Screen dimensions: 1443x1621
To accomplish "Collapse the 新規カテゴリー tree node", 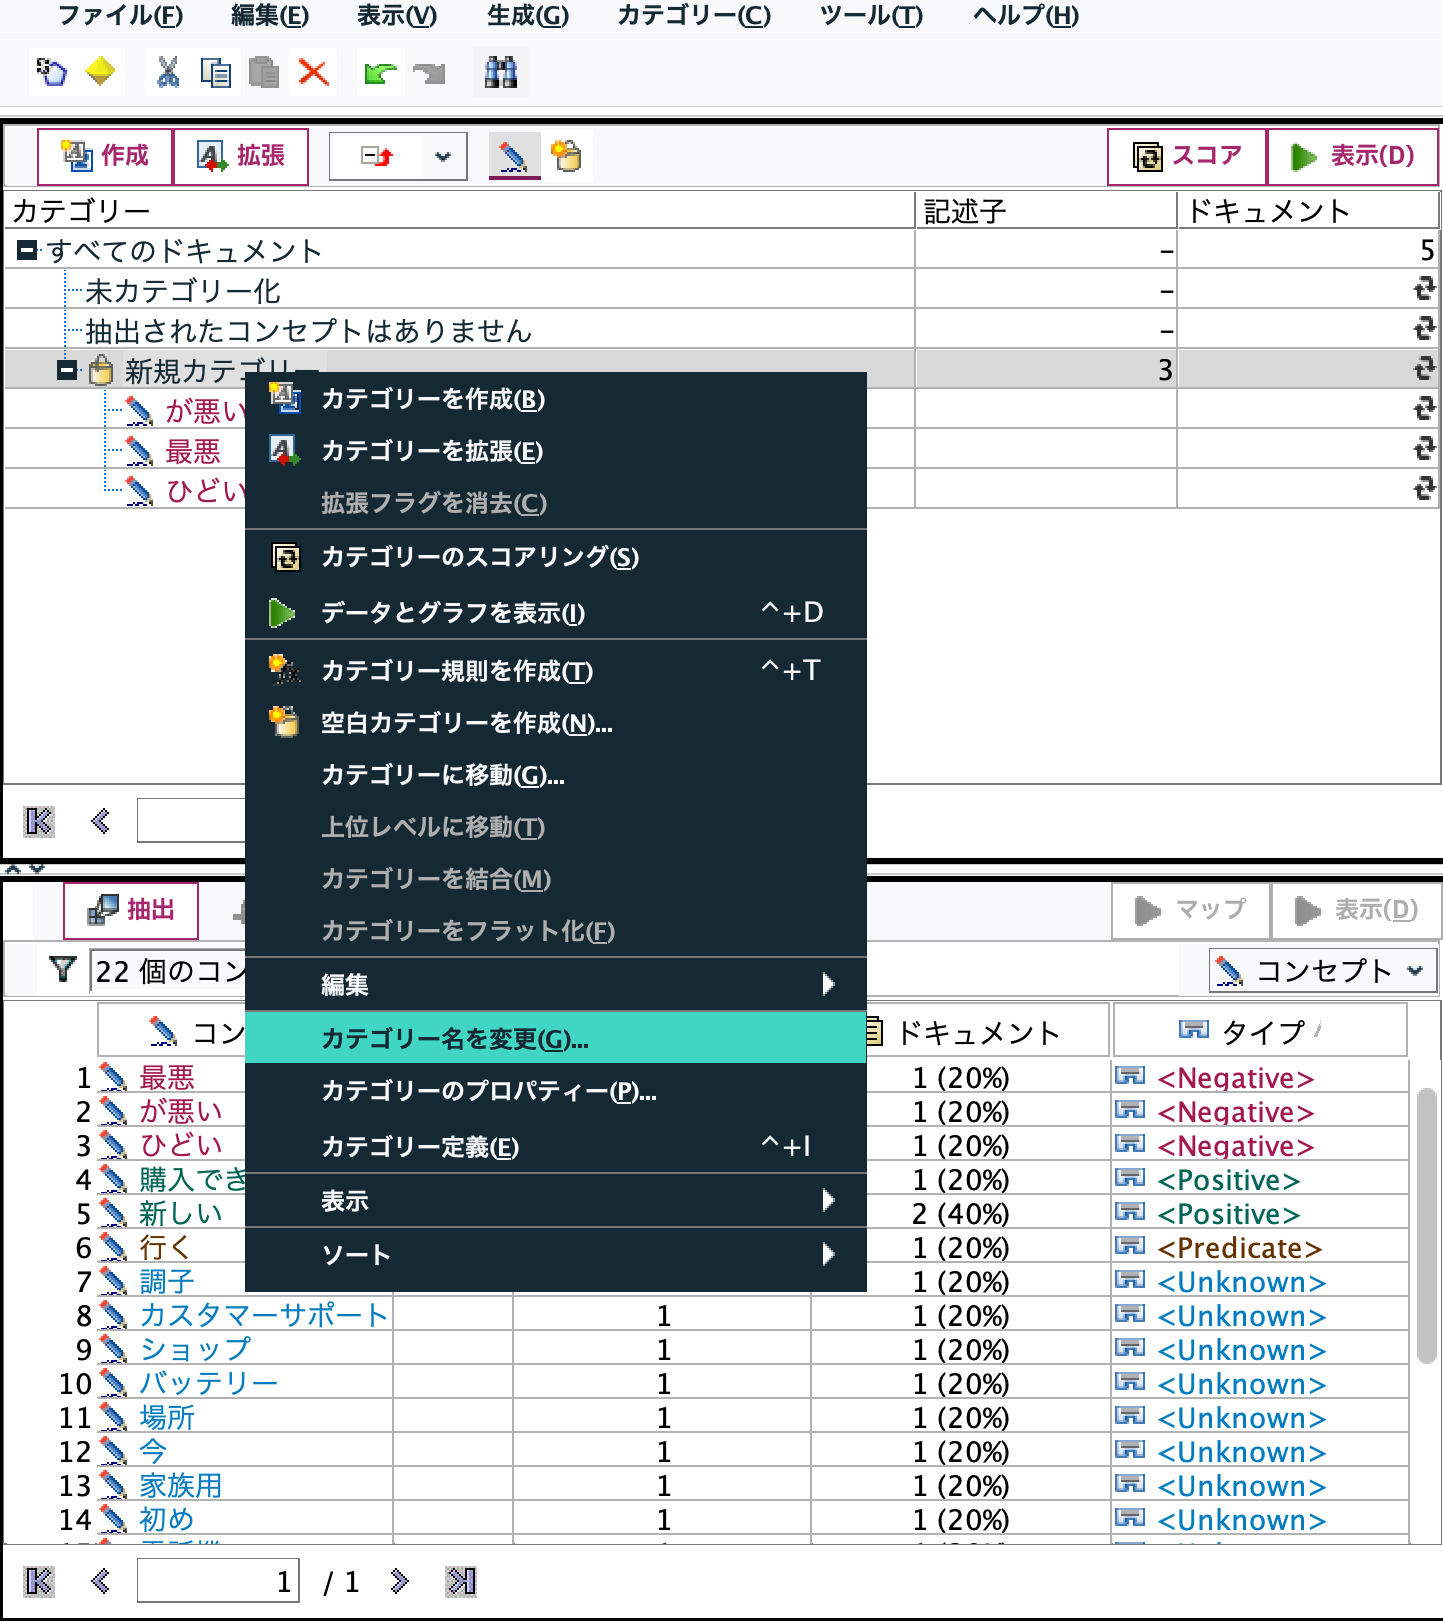I will (x=67, y=370).
